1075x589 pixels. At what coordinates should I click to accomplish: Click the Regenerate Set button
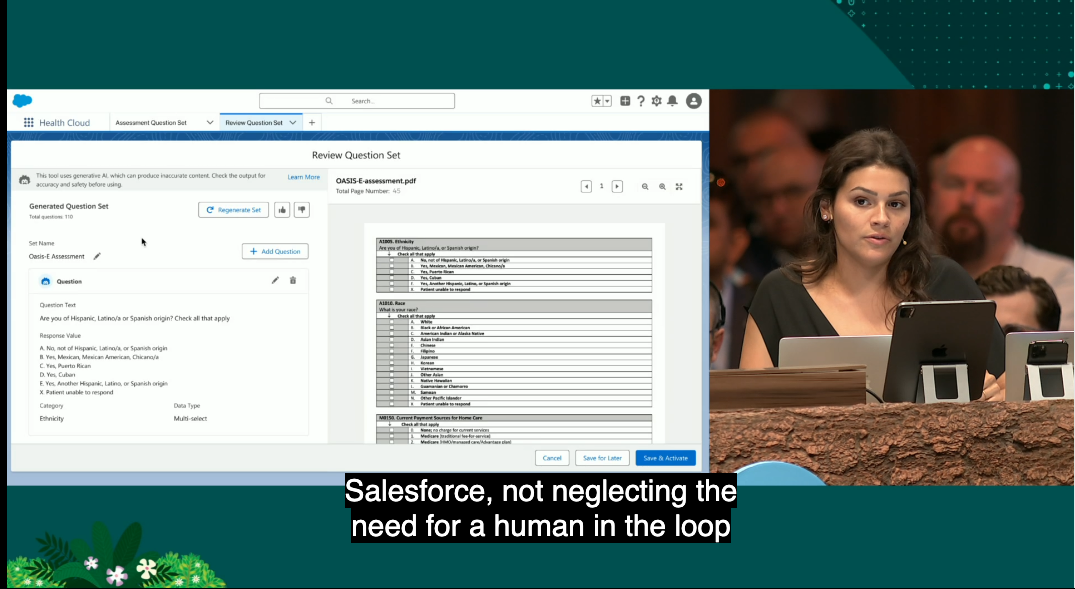[233, 210]
